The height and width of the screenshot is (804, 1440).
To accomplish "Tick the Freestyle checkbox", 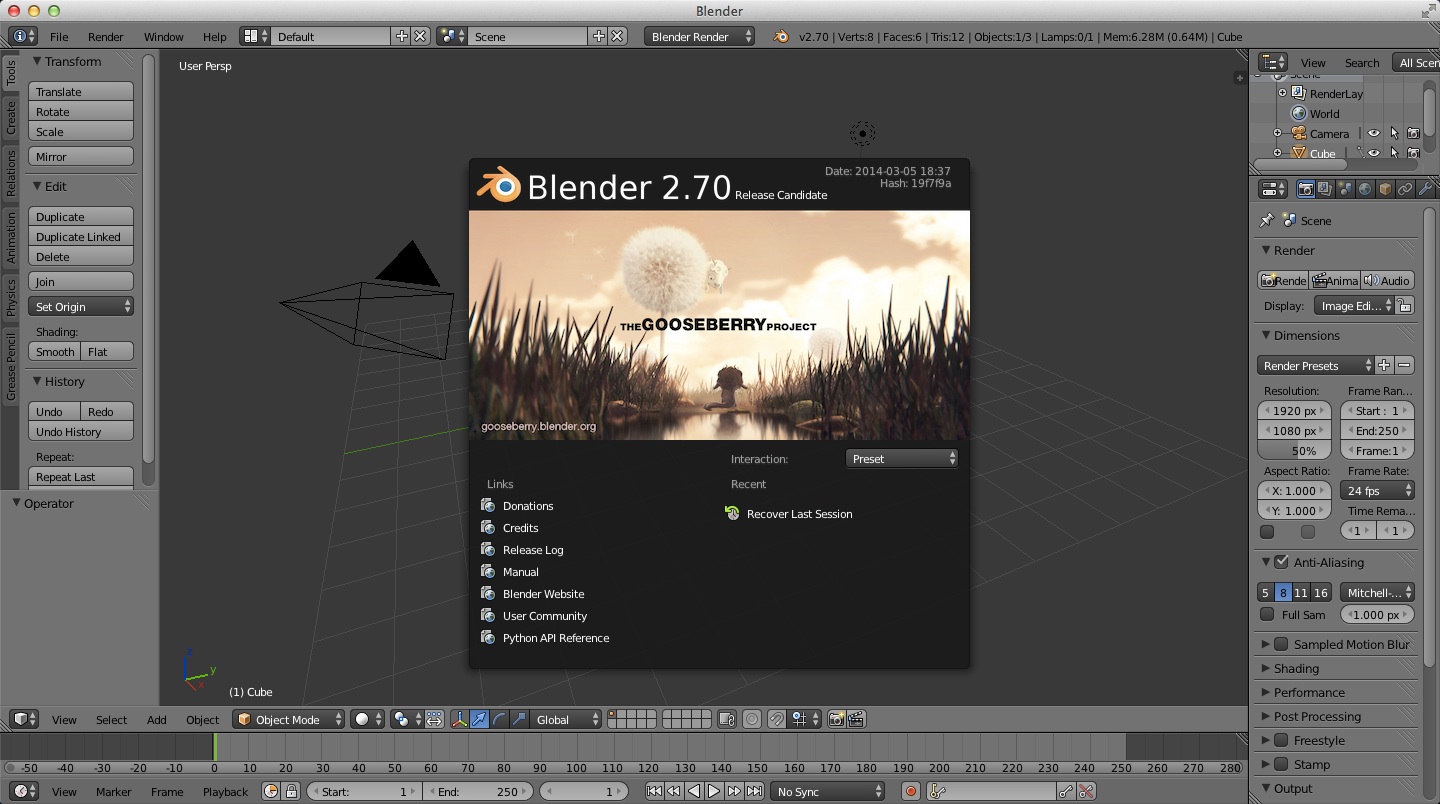I will point(1281,741).
